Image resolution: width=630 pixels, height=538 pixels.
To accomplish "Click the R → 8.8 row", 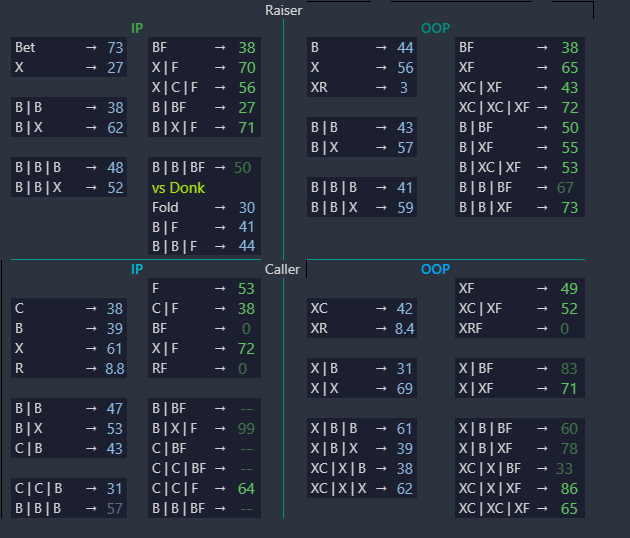I will (x=69, y=368).
